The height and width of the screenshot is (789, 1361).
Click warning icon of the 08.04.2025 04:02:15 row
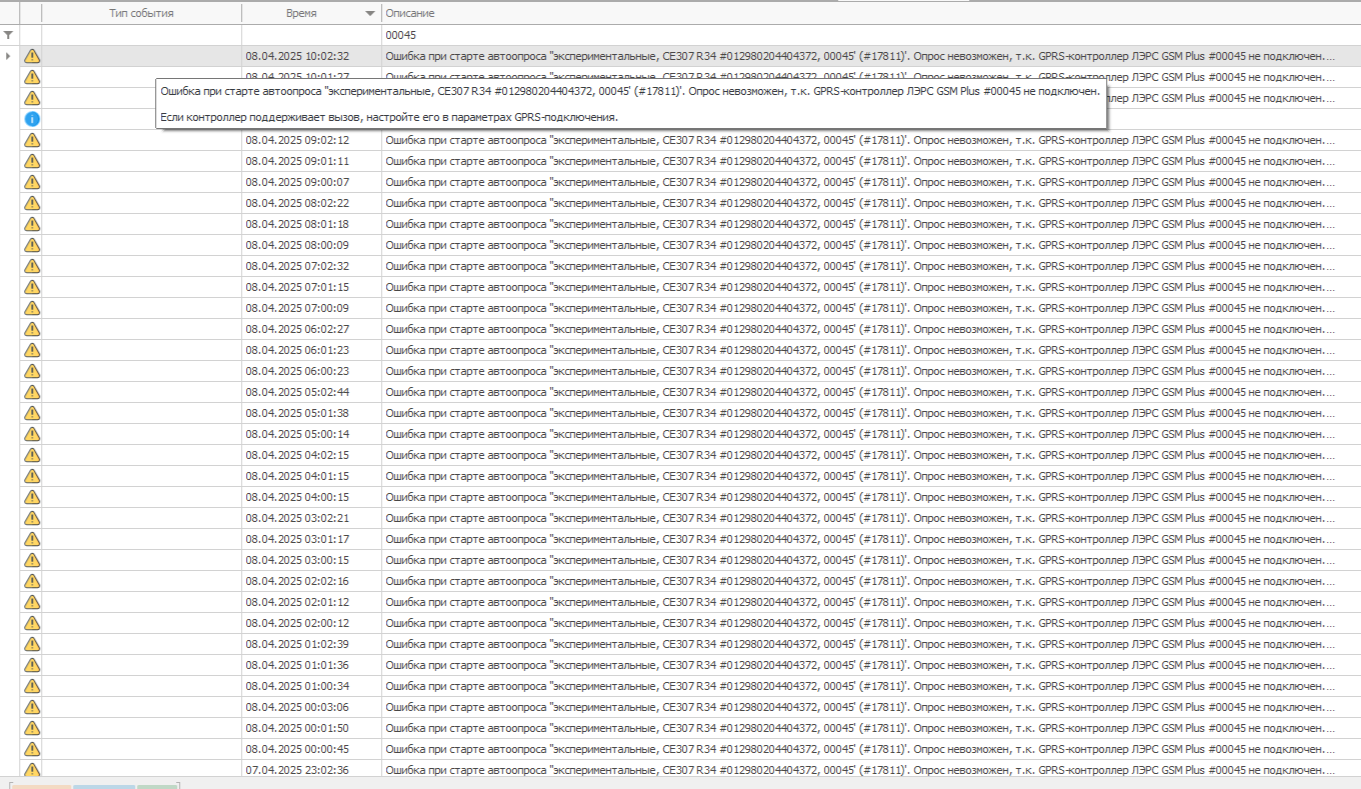[31, 455]
